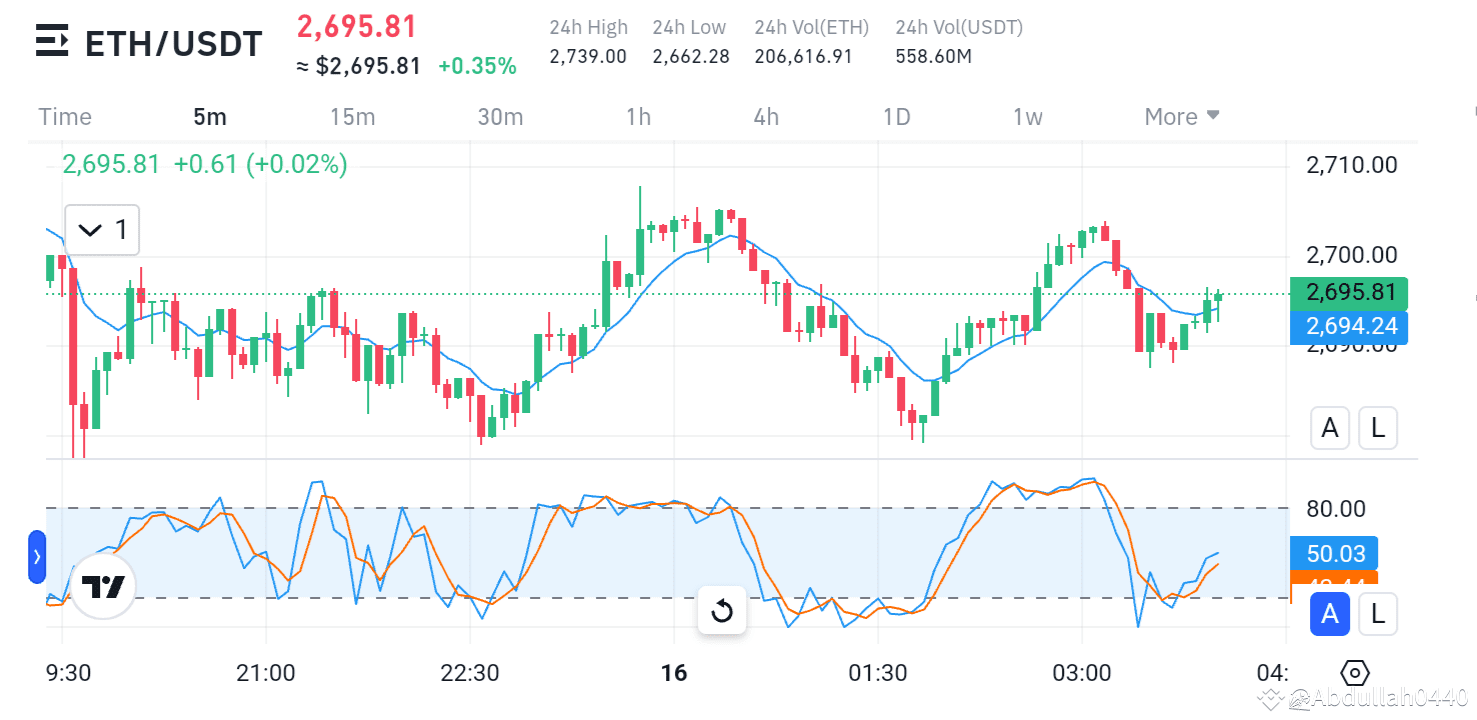Switch to the 15m timeframe tab
This screenshot has width=1477, height=720.
pos(353,116)
